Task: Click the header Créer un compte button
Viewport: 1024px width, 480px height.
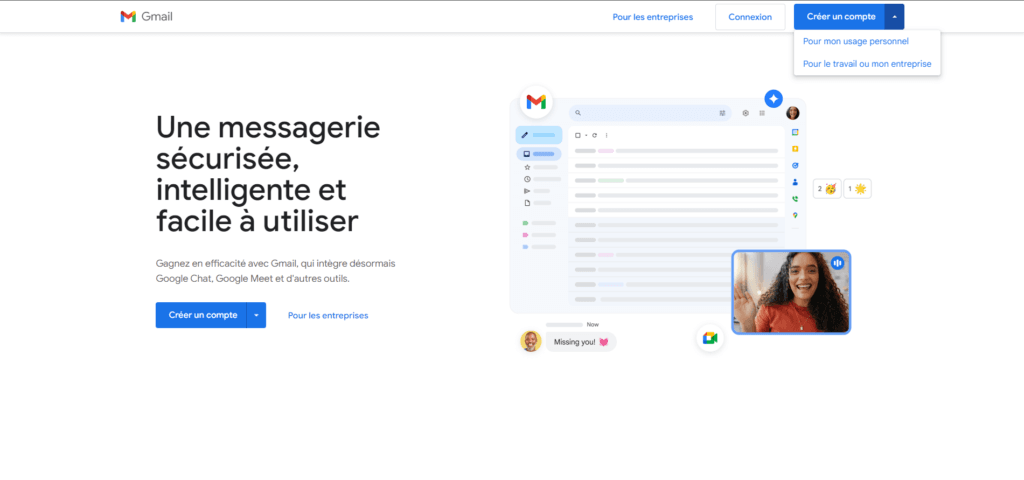Action: (x=840, y=17)
